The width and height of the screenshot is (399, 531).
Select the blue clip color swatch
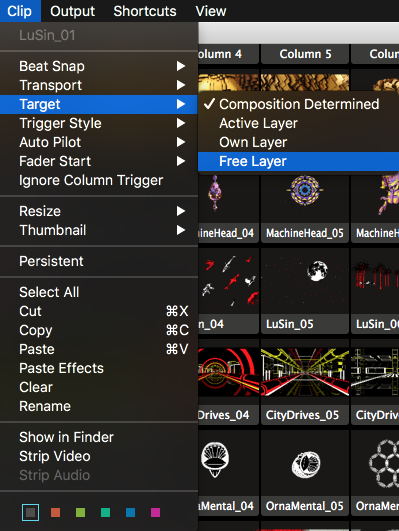point(130,512)
